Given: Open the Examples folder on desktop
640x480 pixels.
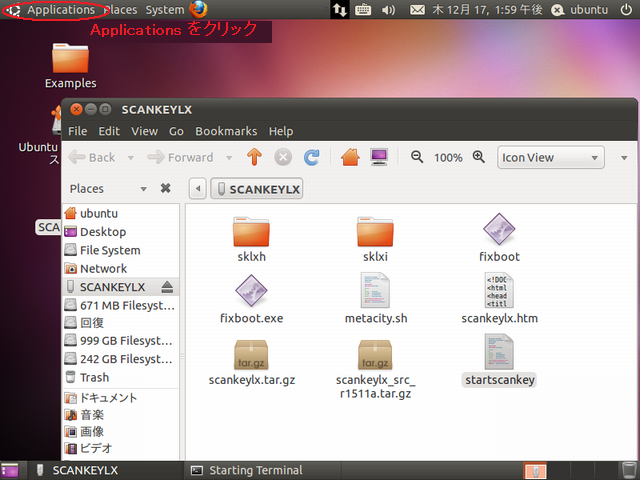Looking at the screenshot, I should 70,66.
